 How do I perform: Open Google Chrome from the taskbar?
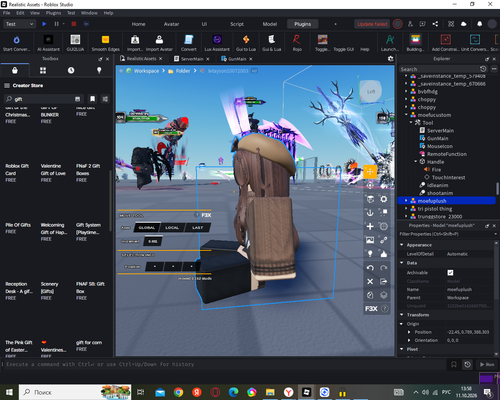178,392
